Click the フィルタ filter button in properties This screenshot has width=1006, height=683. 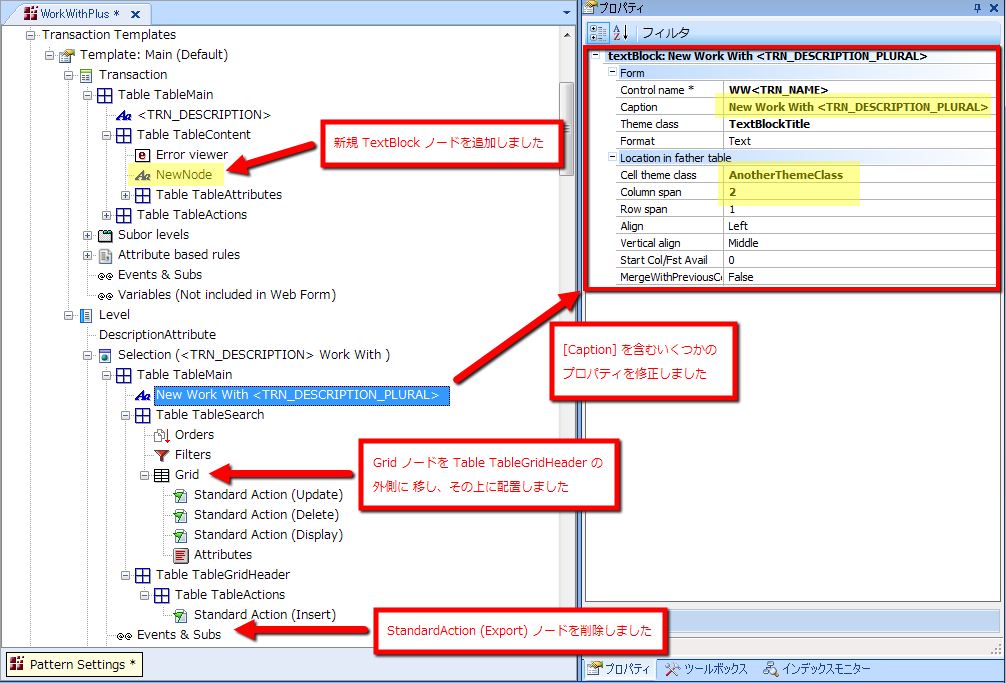(665, 33)
